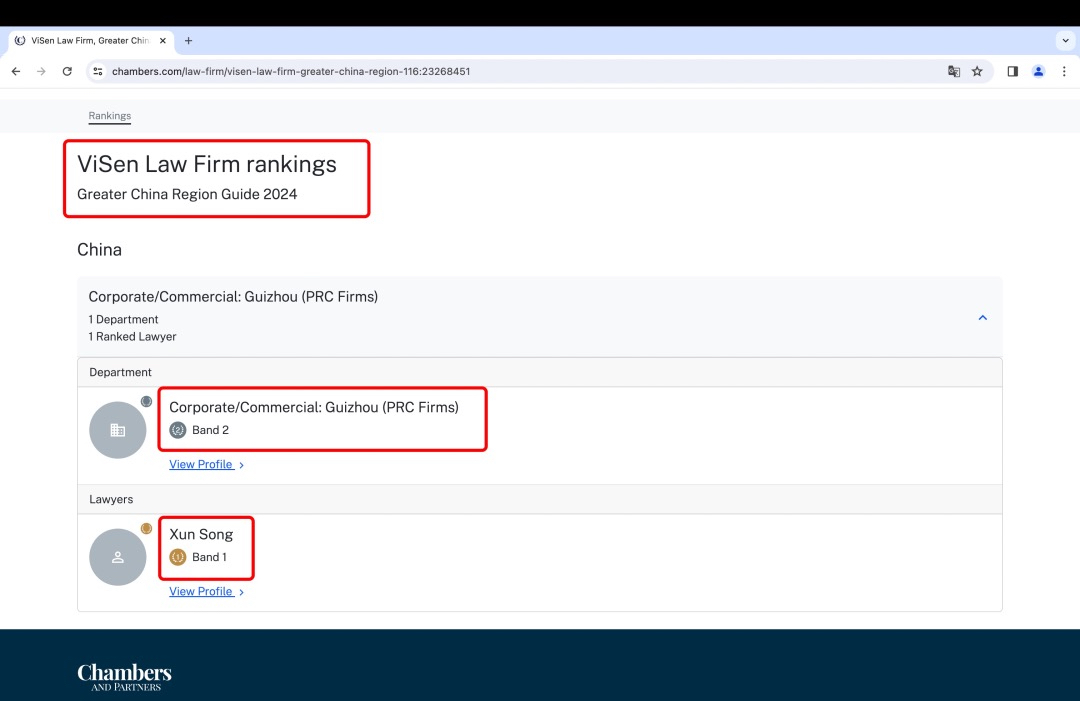Click the browser forward arrow

click(41, 72)
